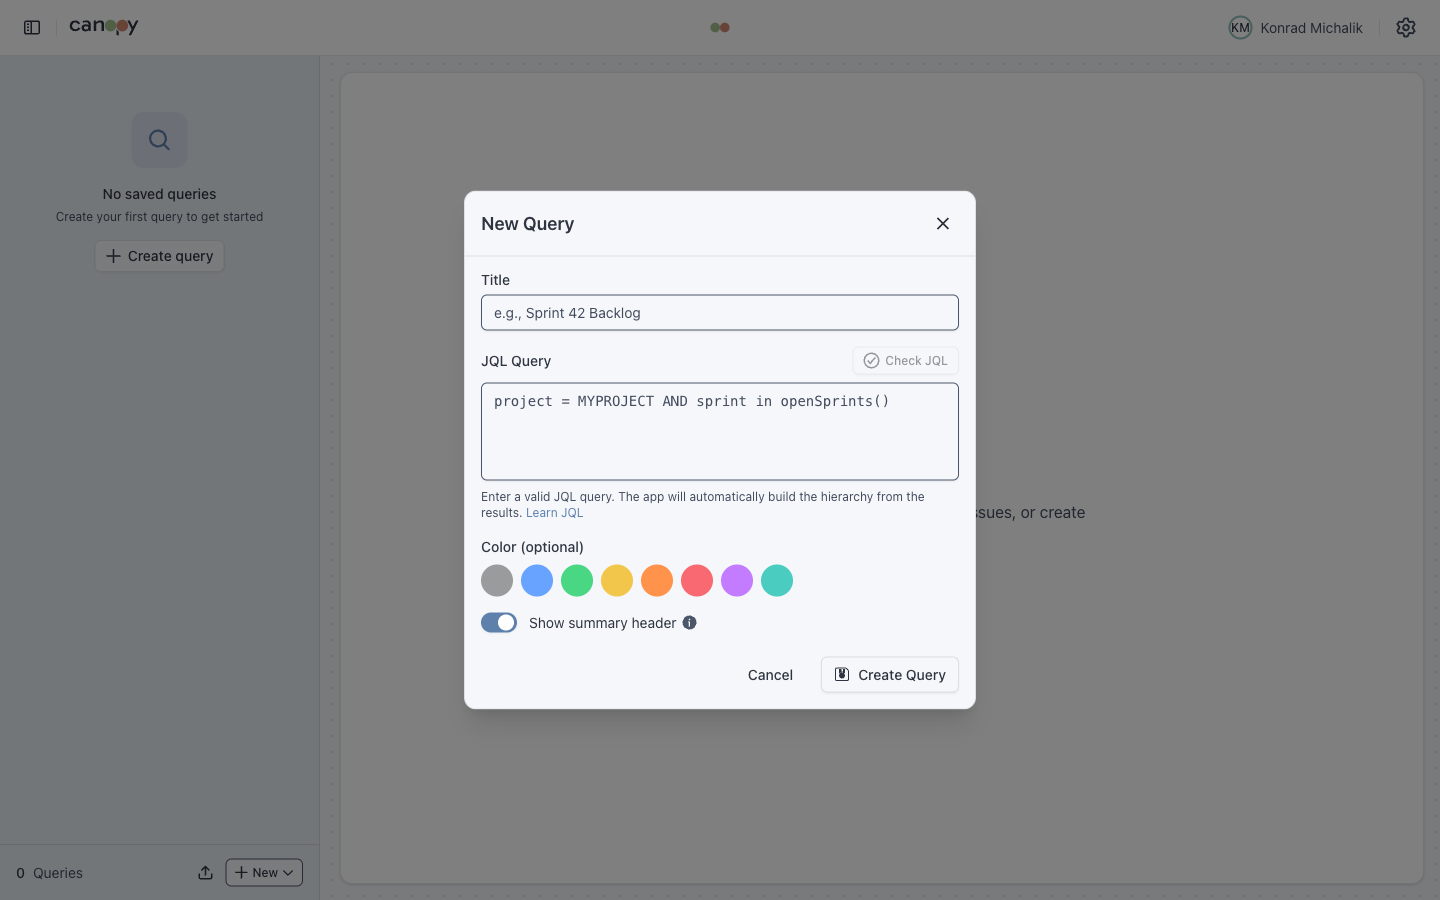The height and width of the screenshot is (900, 1440).
Task: Select the teal color swatch
Action: (777, 580)
